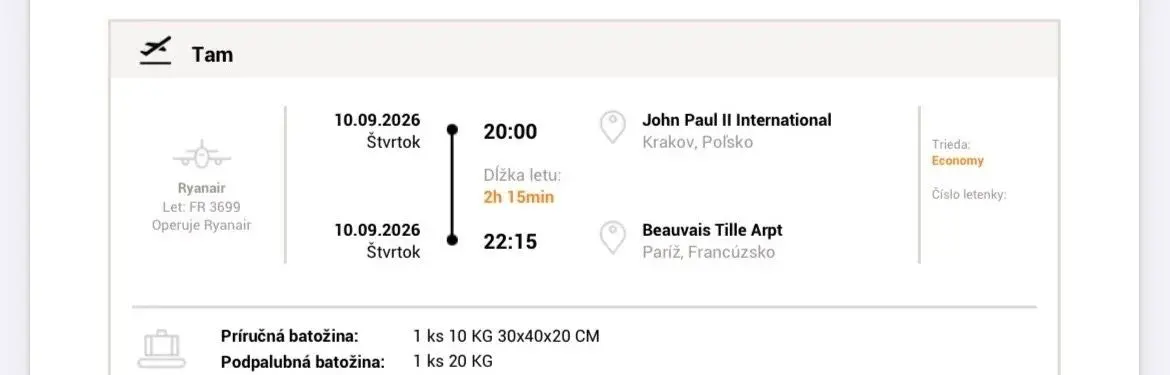Click the luggage suitcase icon
The width and height of the screenshot is (1170, 375).
click(x=162, y=347)
